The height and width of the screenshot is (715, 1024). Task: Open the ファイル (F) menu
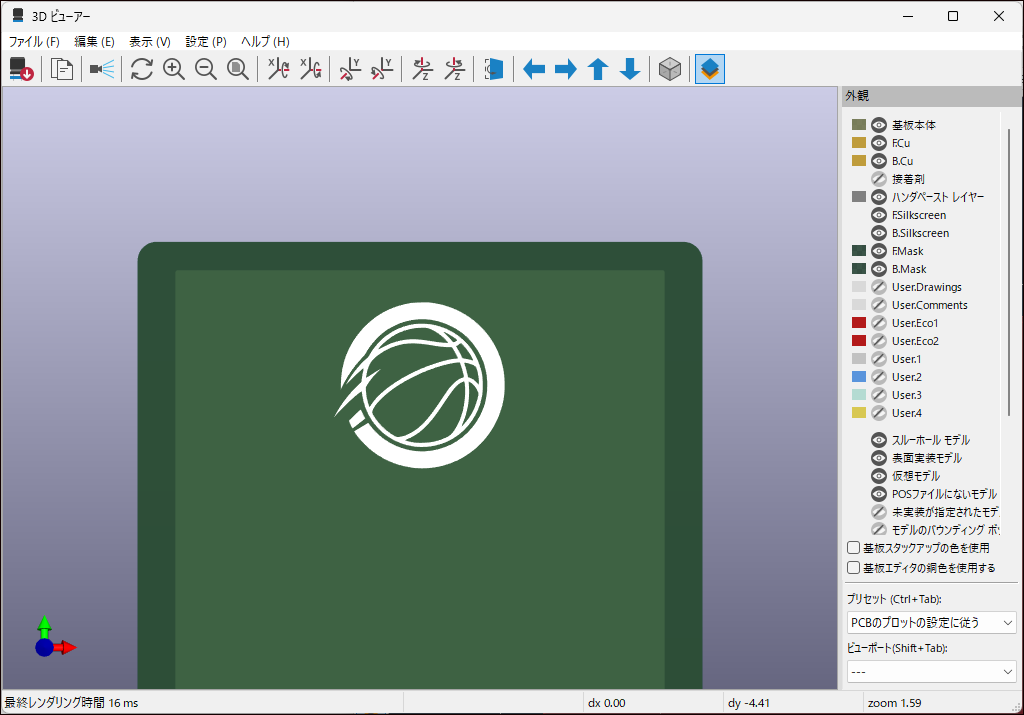(34, 42)
